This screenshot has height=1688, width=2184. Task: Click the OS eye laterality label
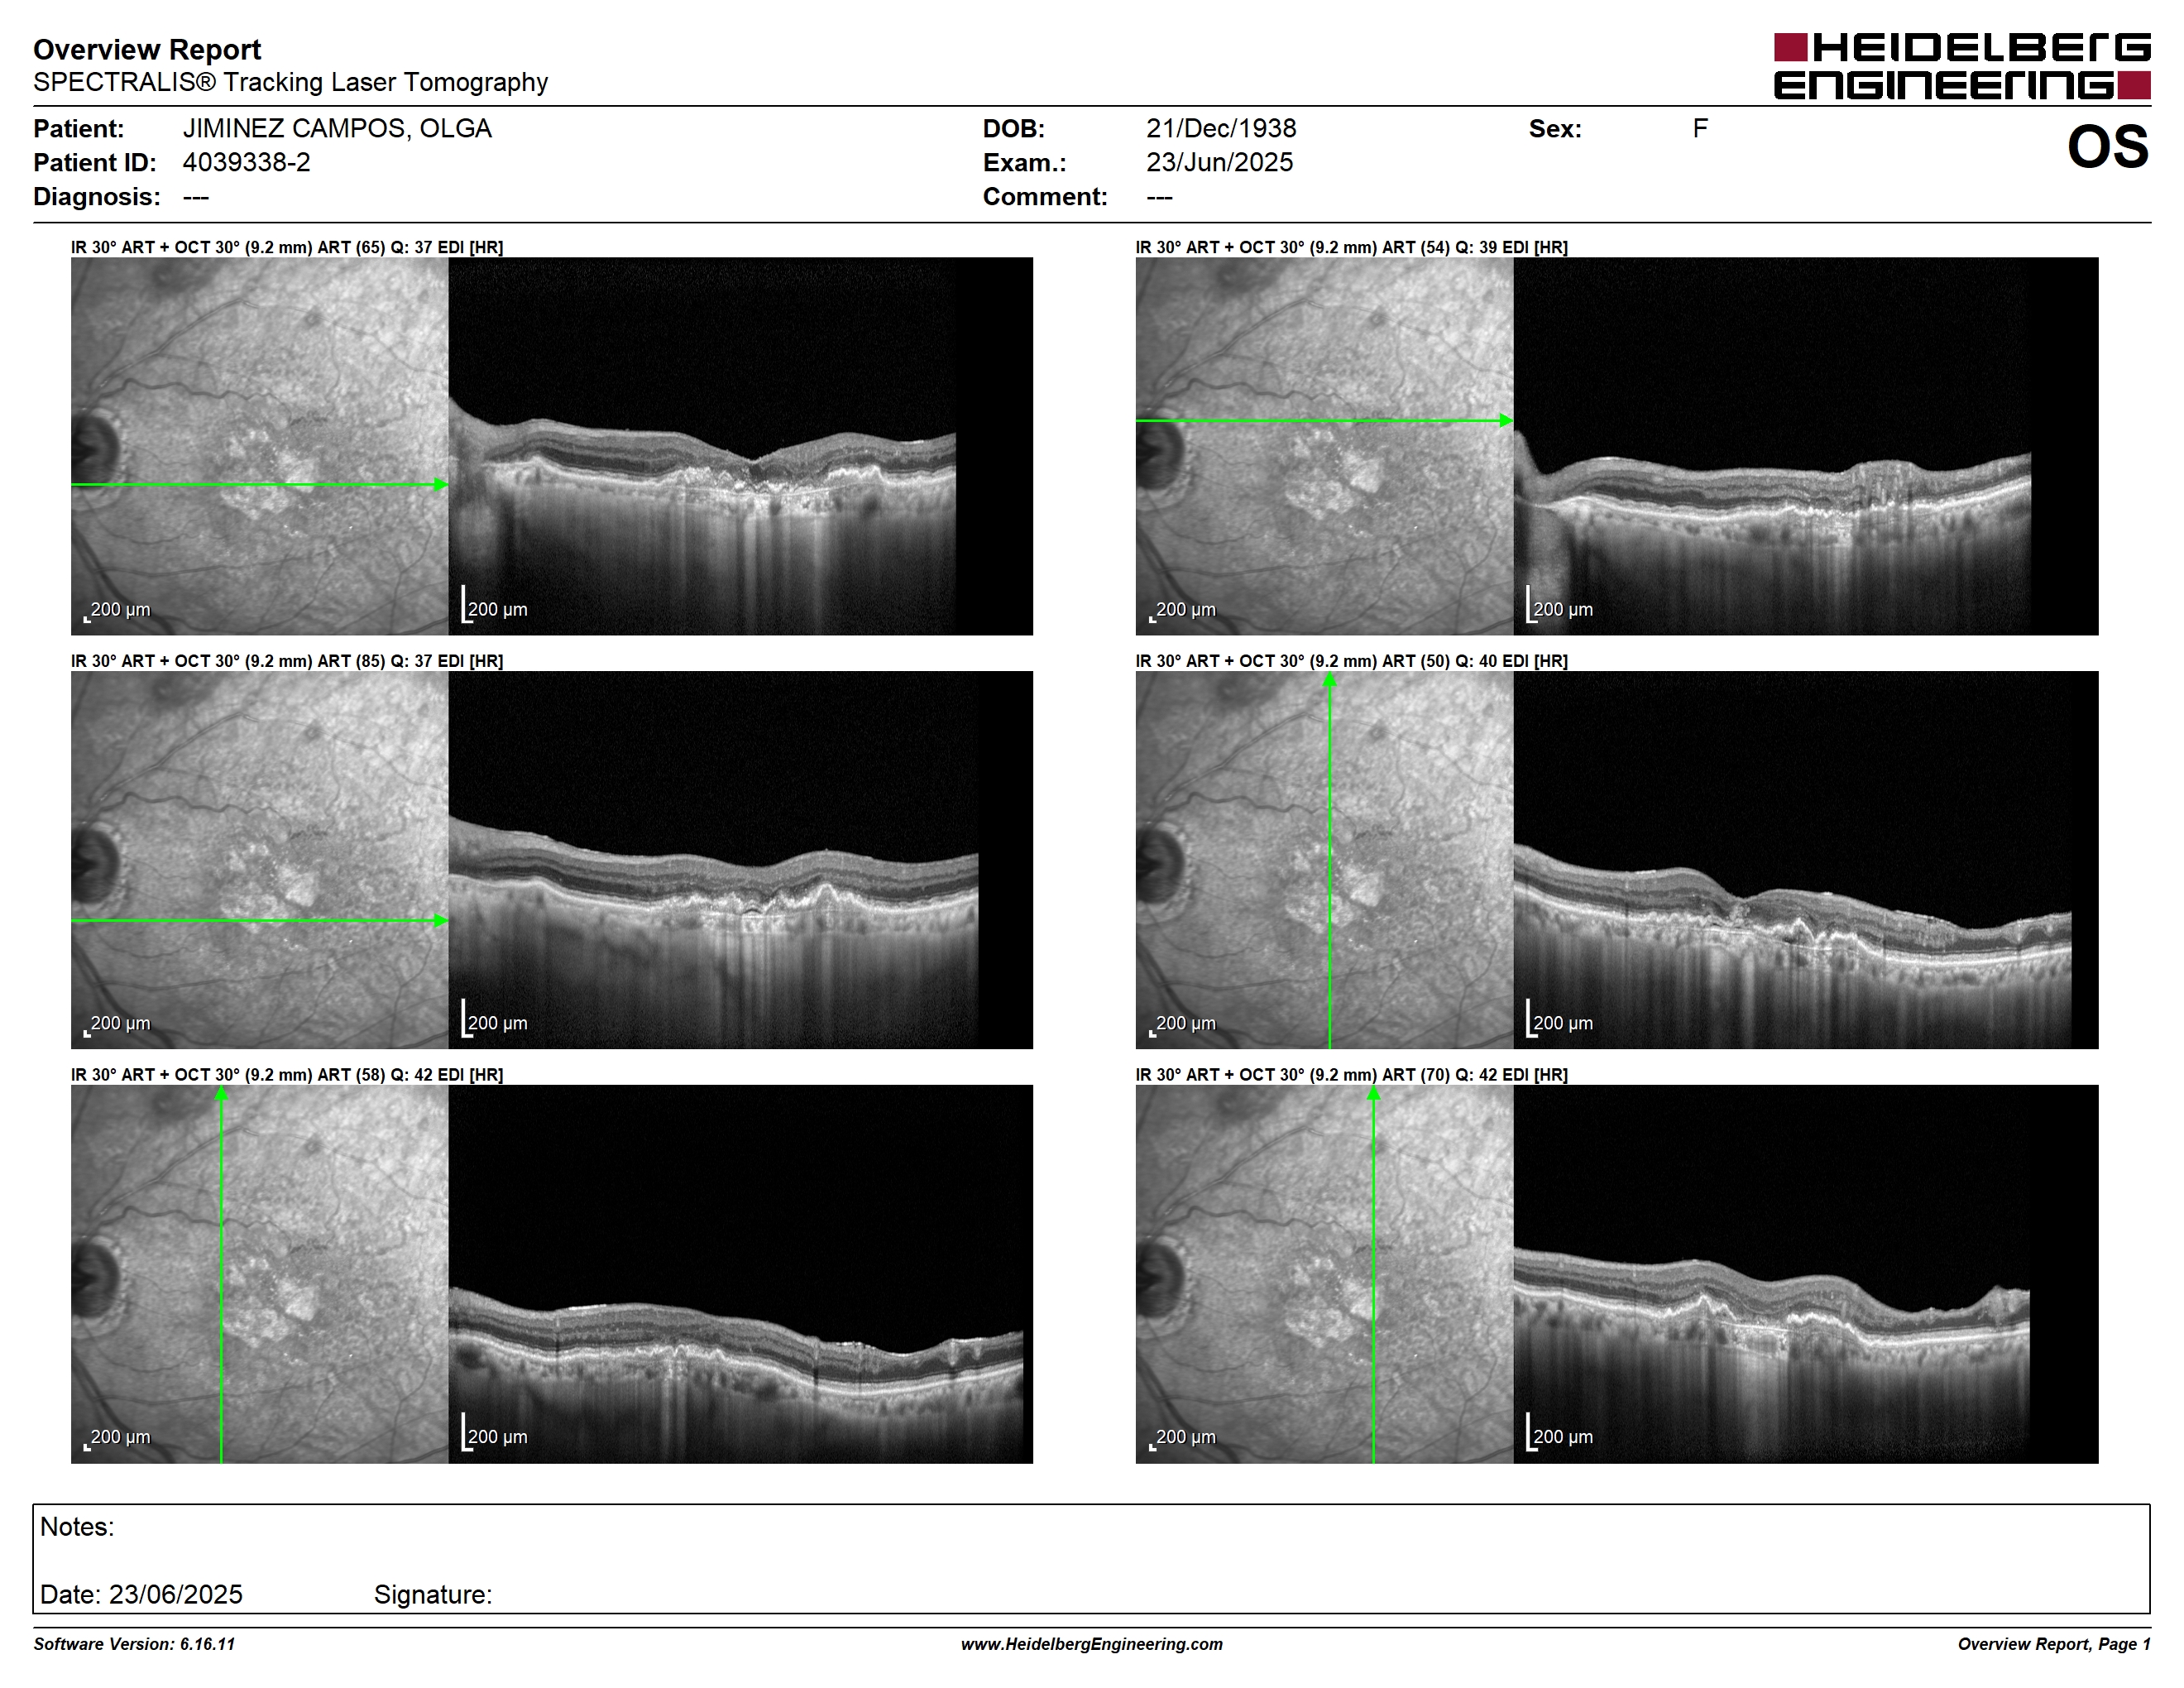point(2107,146)
